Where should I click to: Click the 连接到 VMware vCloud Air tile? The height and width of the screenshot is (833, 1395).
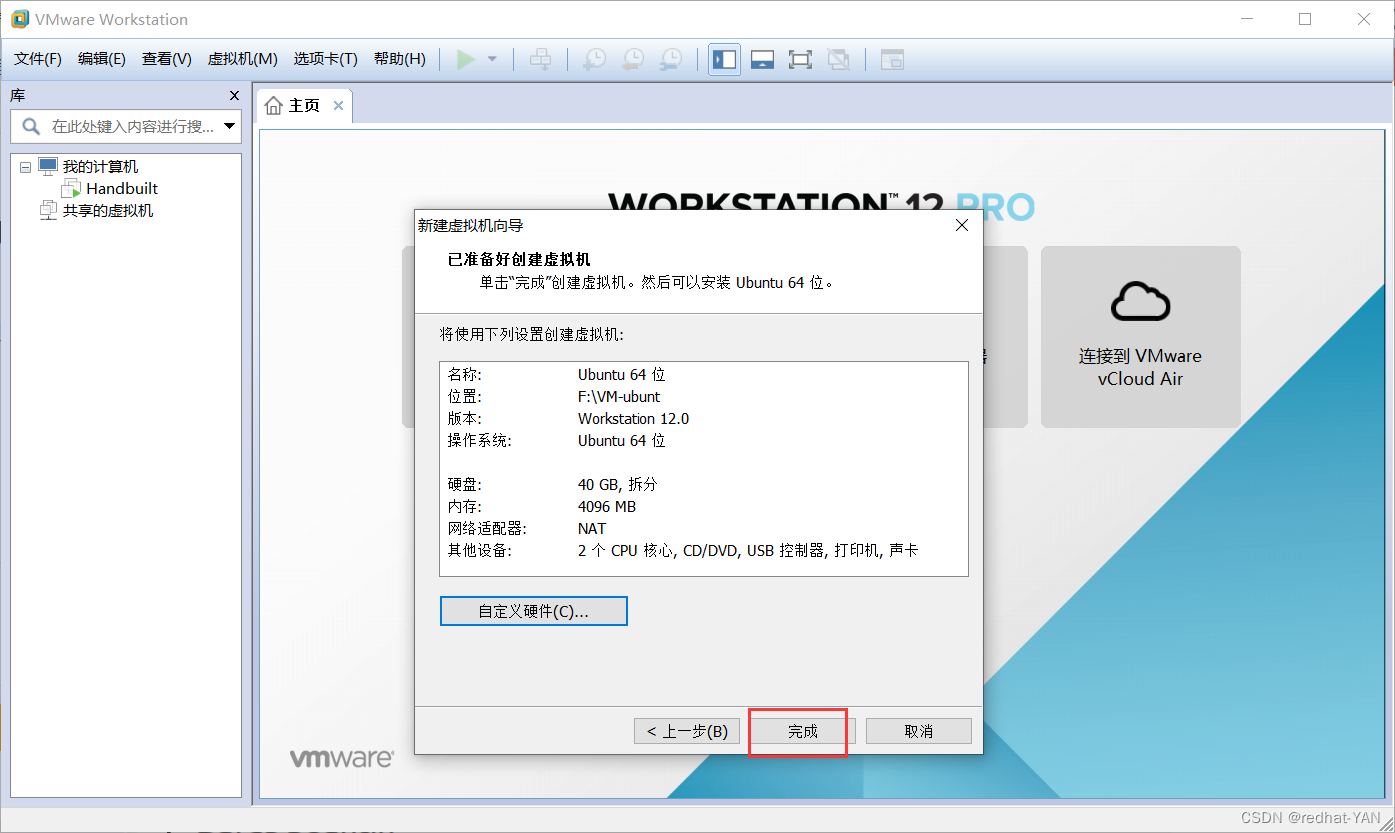tap(1141, 337)
